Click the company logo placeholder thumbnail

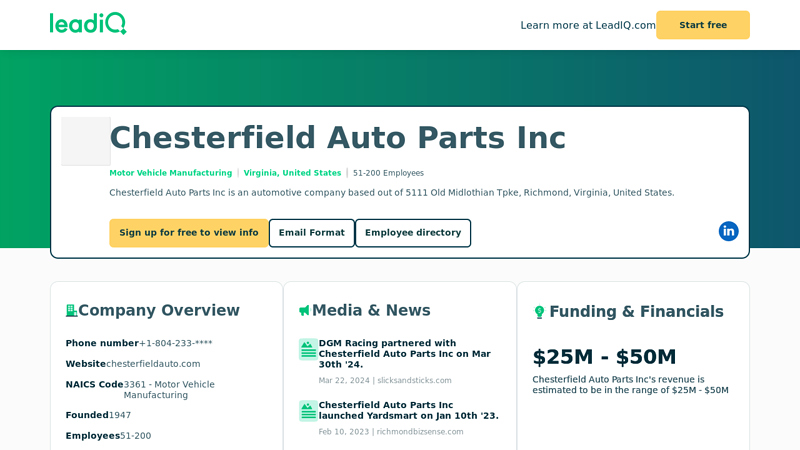(86, 141)
